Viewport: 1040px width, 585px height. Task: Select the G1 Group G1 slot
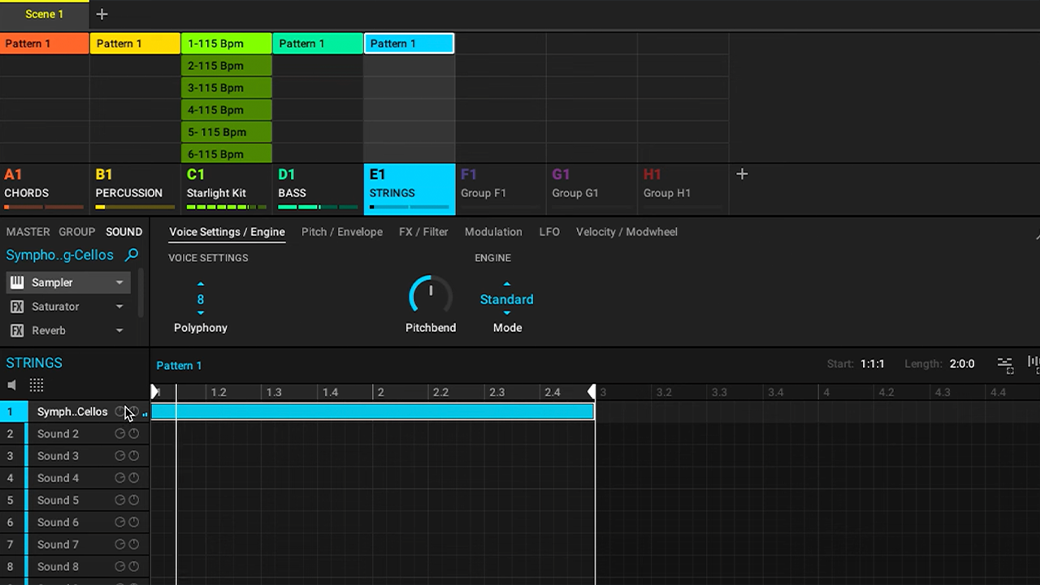(592, 189)
